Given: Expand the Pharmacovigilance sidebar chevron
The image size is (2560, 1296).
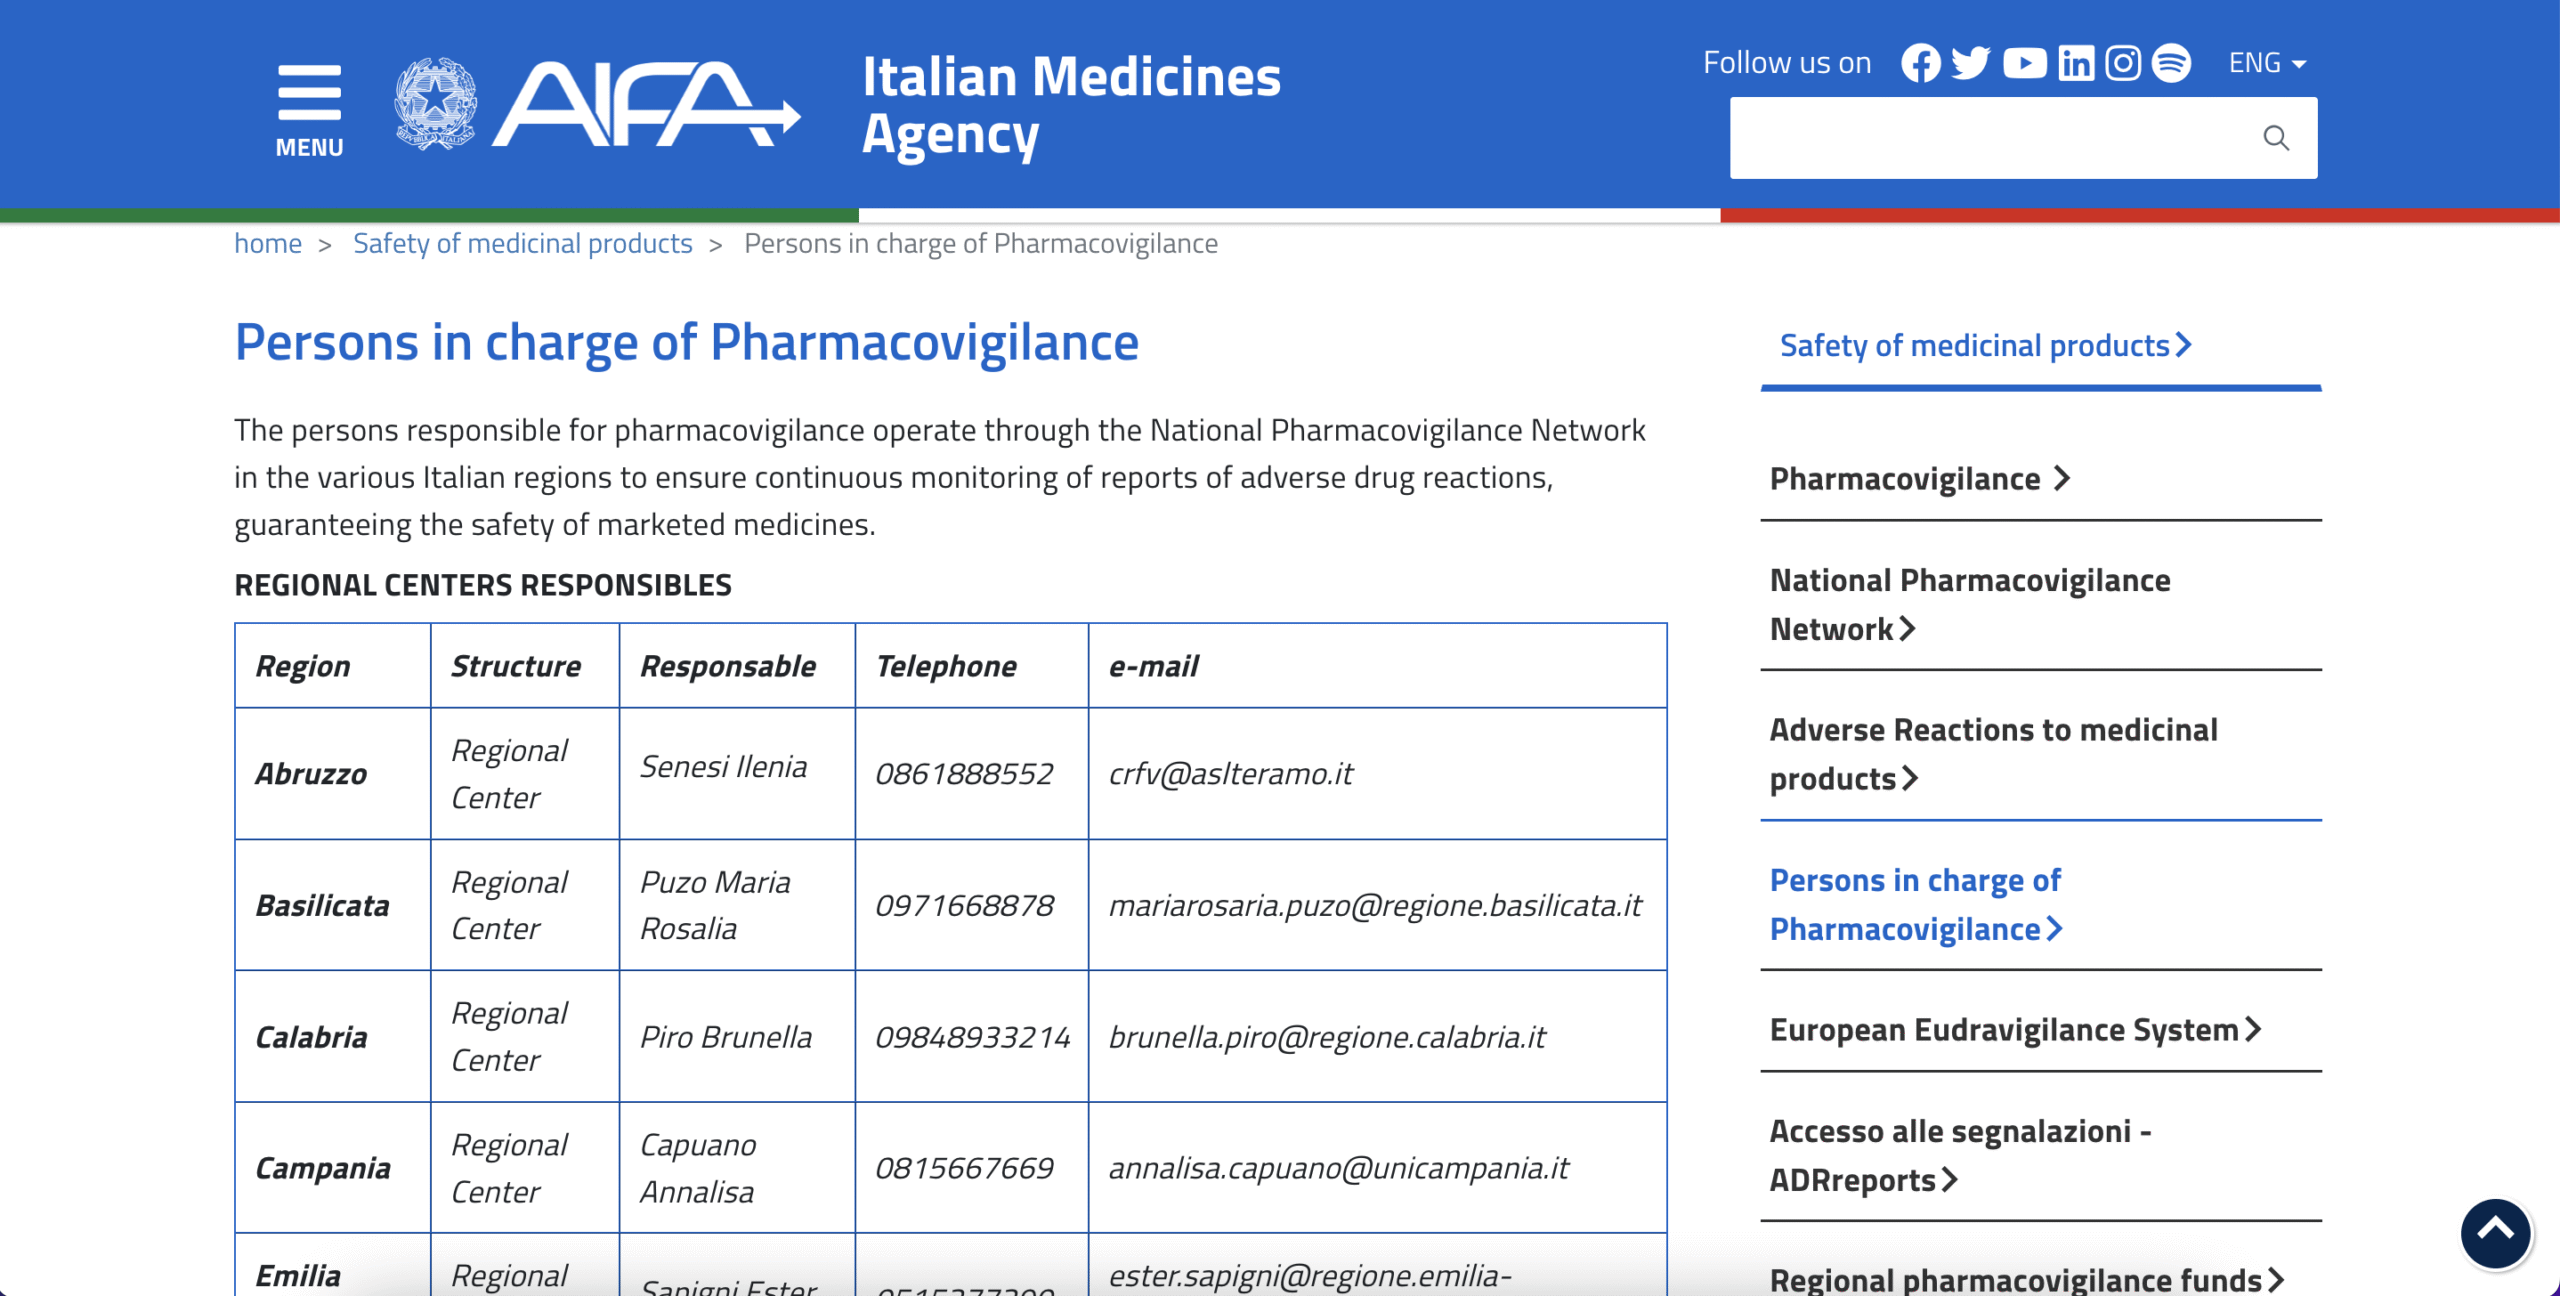Looking at the screenshot, I should pyautogui.click(x=2062, y=479).
